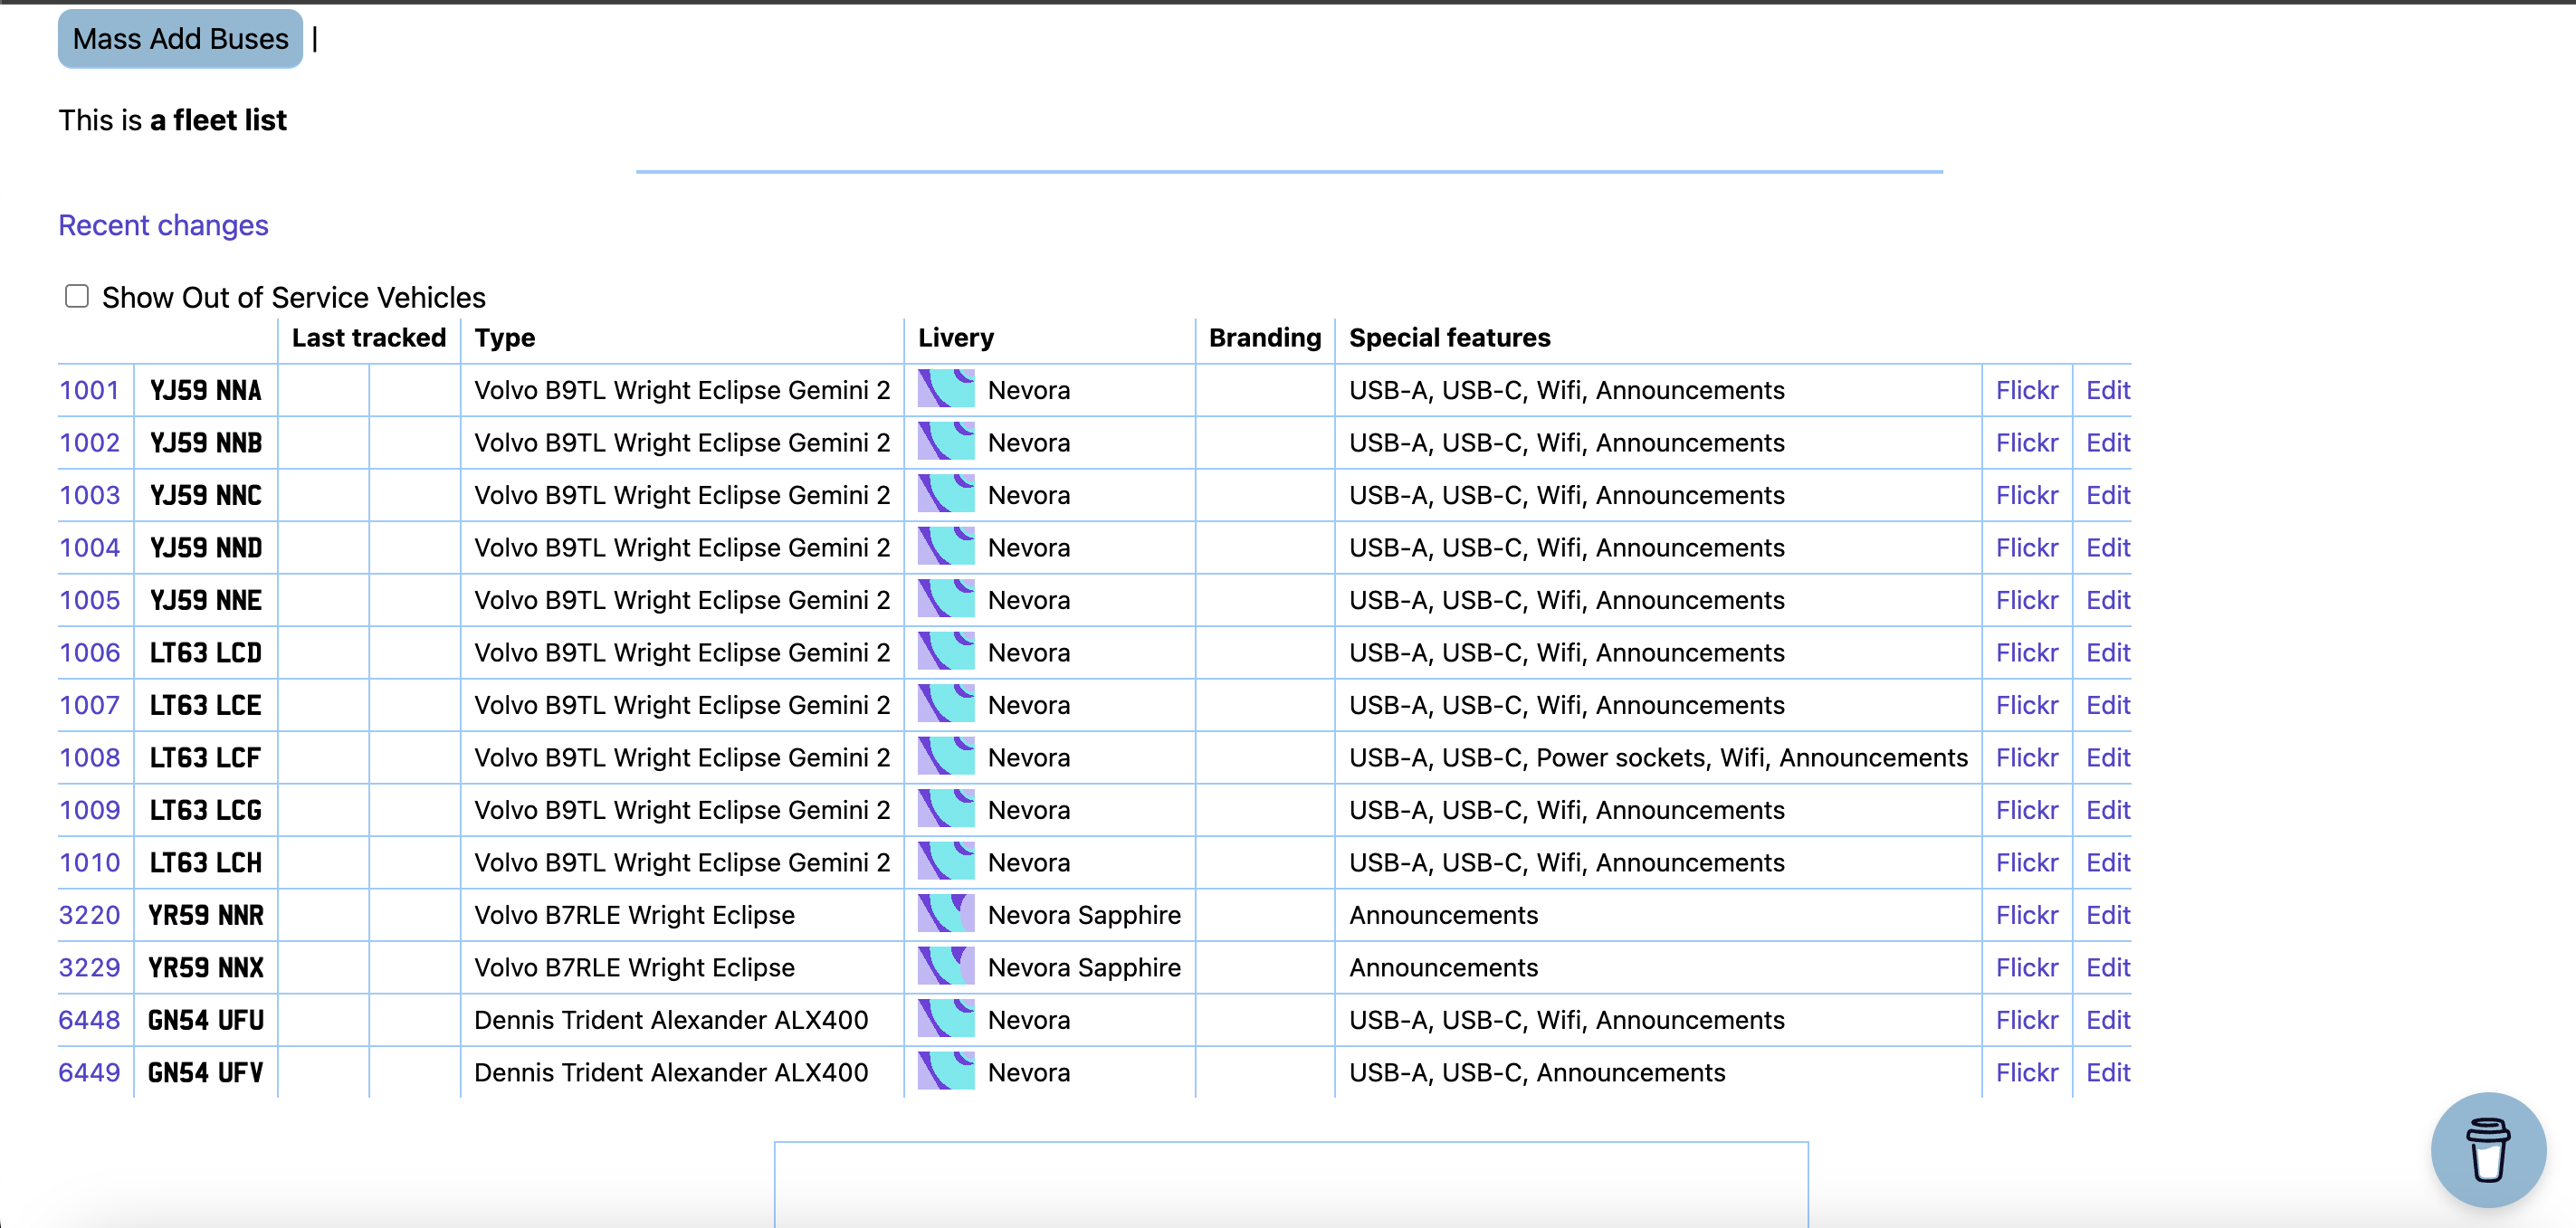
Task: Click the coffee cup donate icon
Action: (2488, 1149)
